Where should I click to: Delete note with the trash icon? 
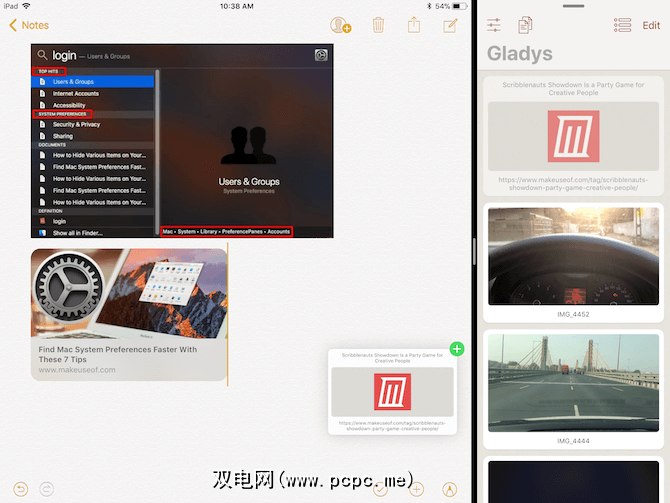pos(378,25)
